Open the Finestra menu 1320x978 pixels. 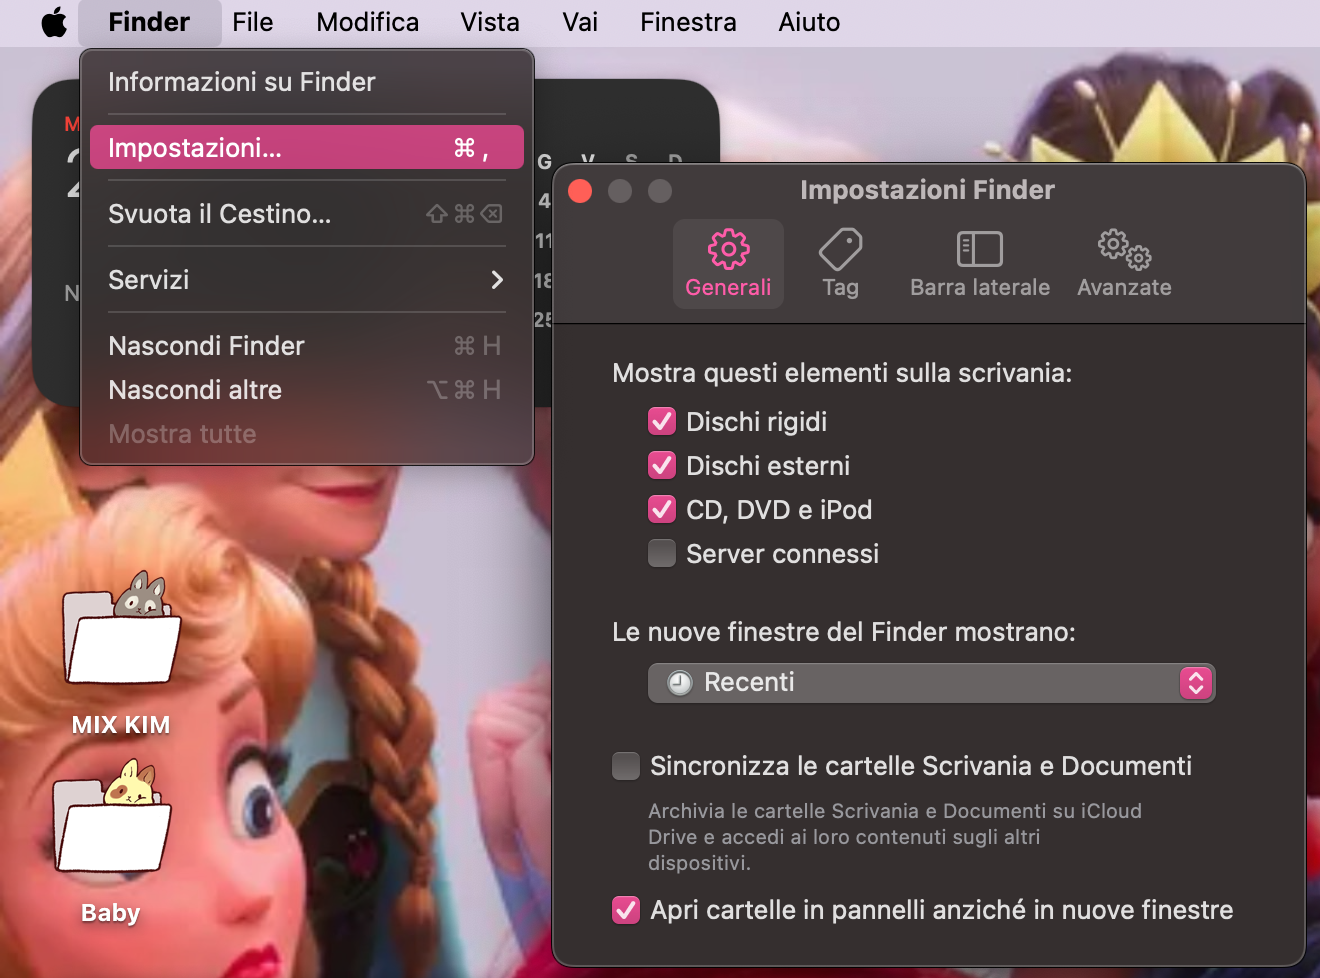688,22
